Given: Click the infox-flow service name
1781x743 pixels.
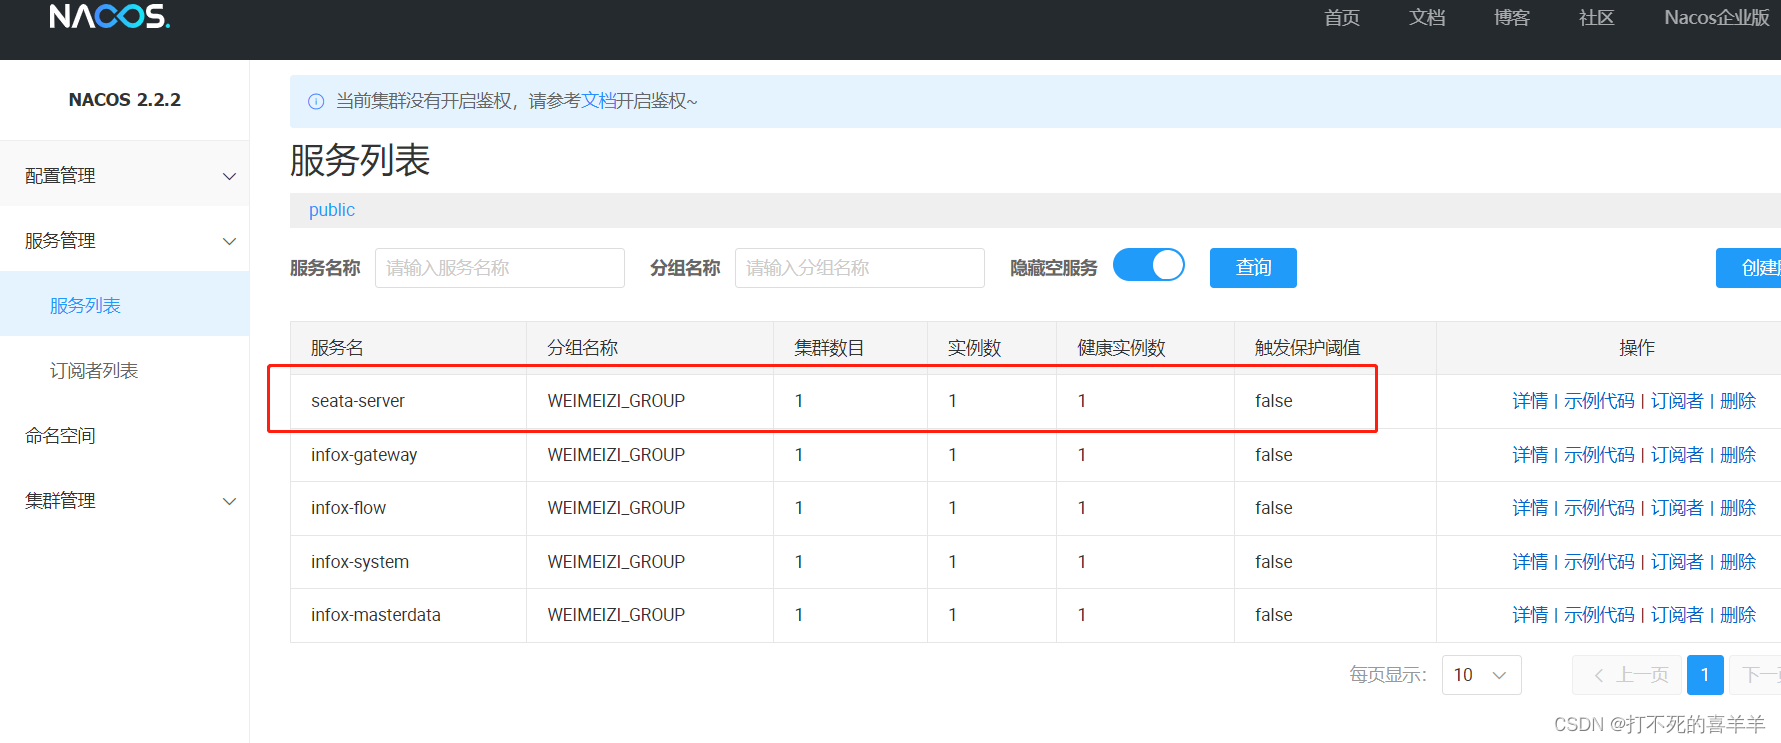Looking at the screenshot, I should click(x=348, y=508).
